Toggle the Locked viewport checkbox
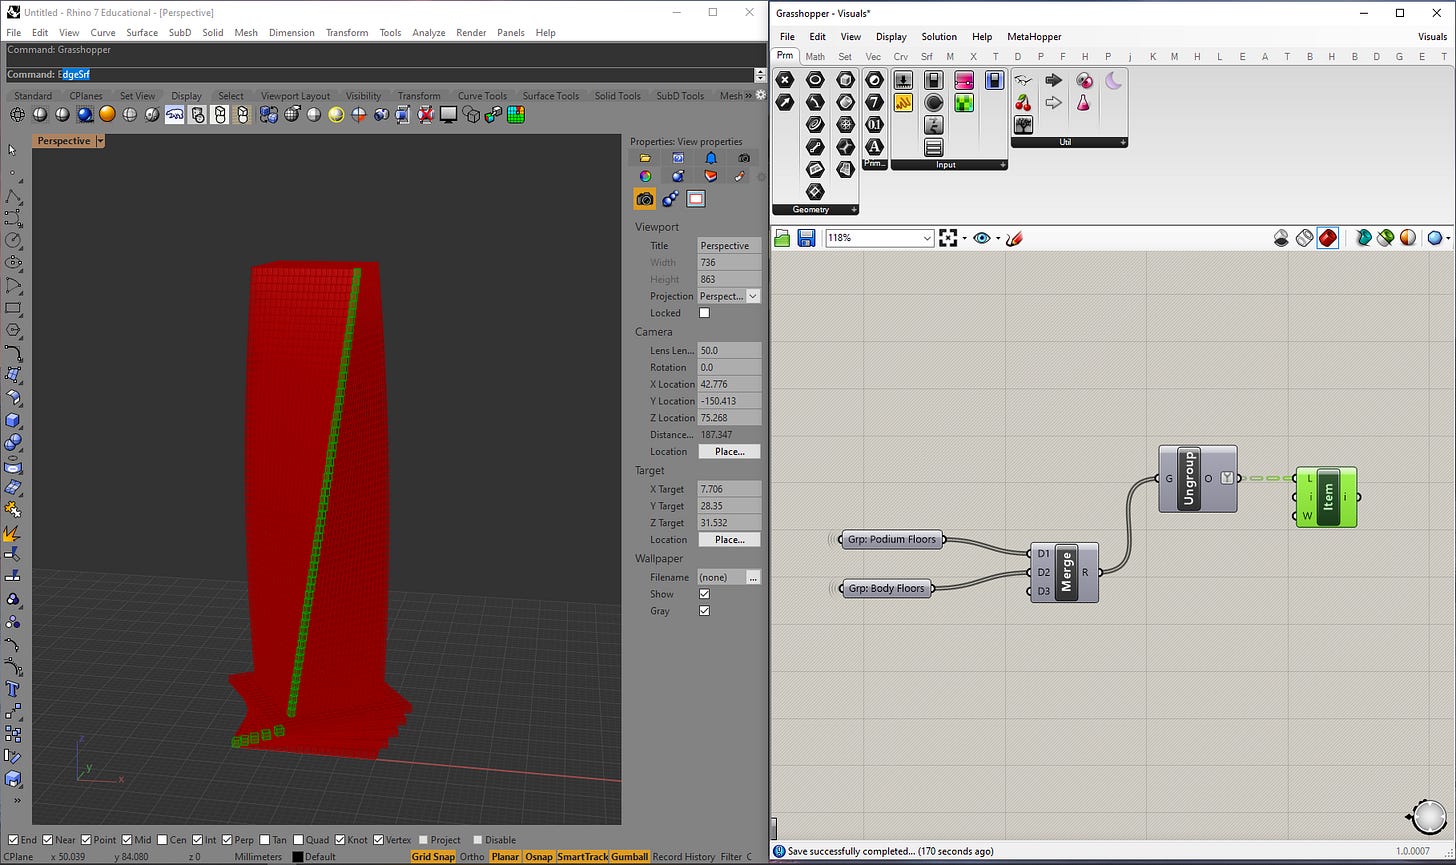 click(x=704, y=313)
